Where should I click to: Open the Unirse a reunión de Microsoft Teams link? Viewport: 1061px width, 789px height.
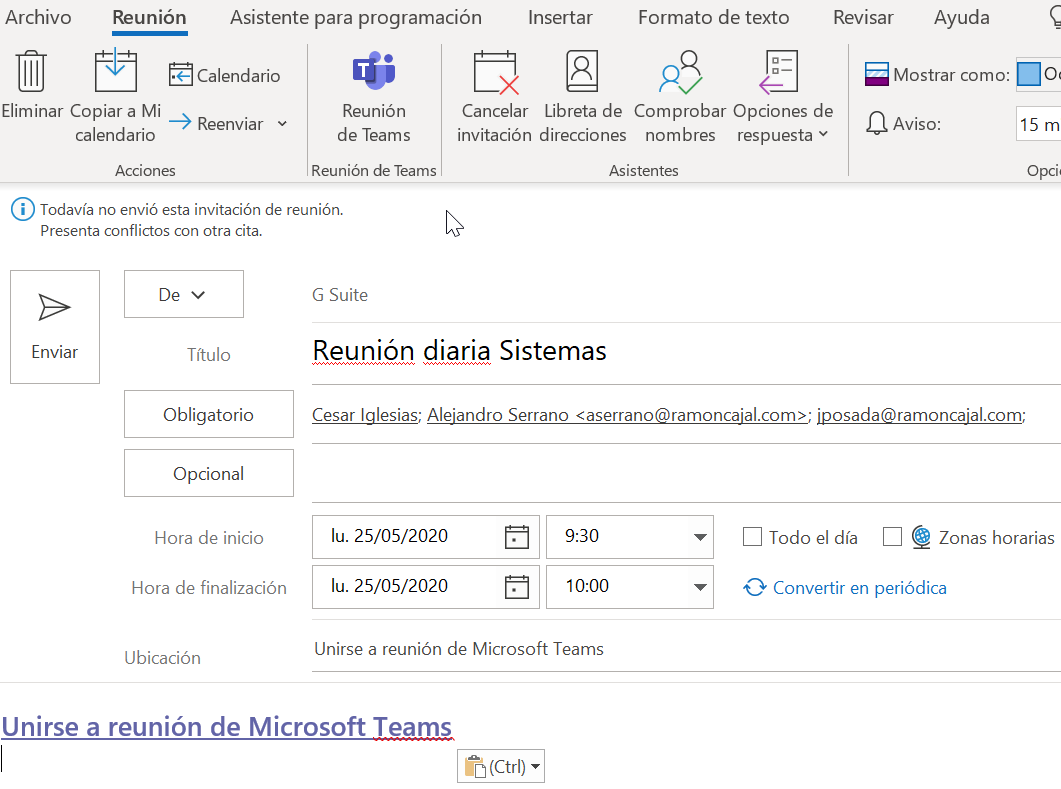[227, 727]
